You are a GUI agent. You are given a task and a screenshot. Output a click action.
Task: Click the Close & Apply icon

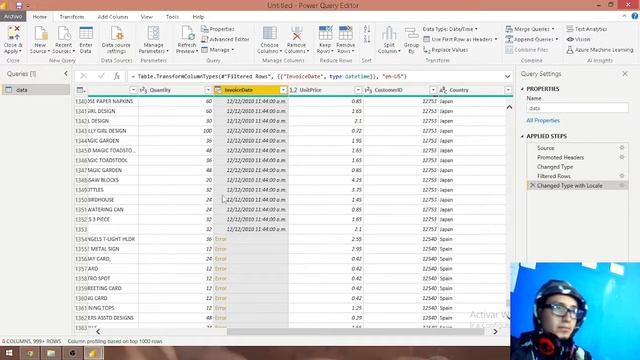point(13,40)
